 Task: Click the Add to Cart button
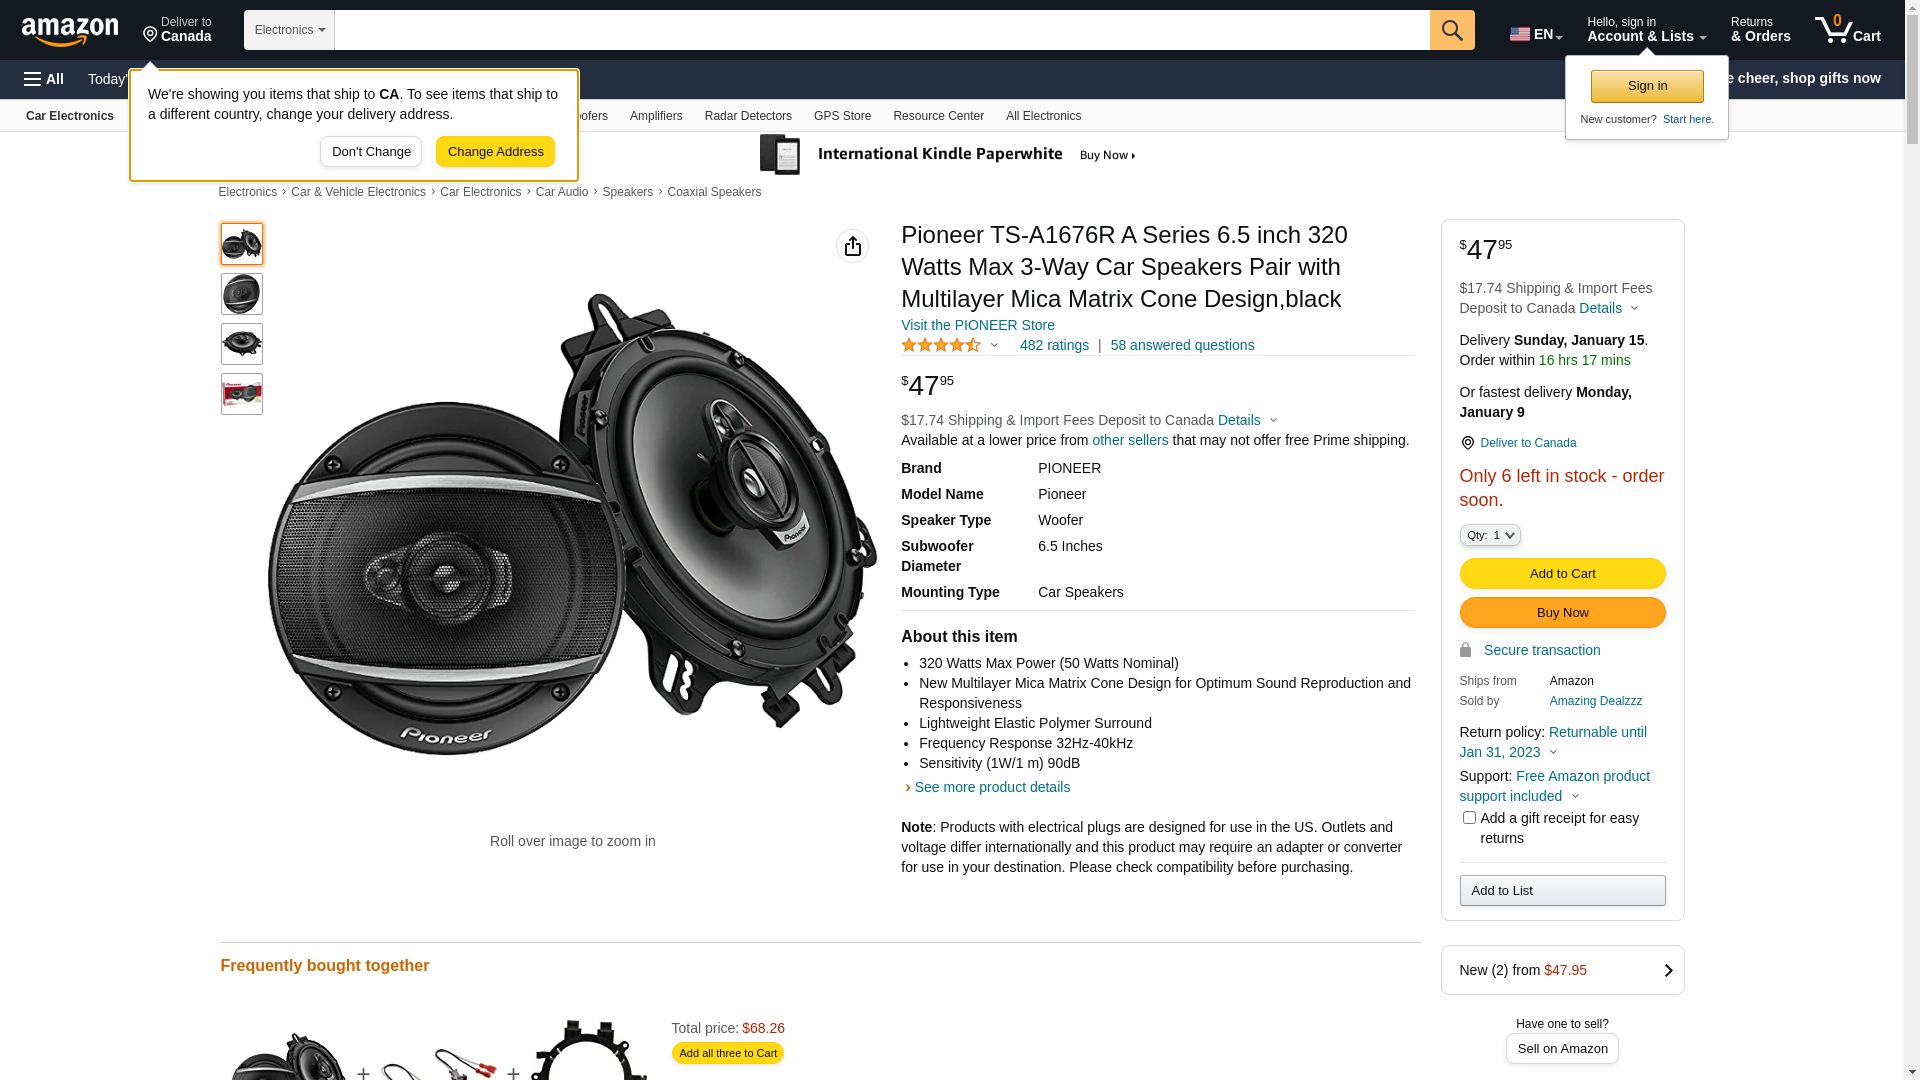coord(1562,573)
